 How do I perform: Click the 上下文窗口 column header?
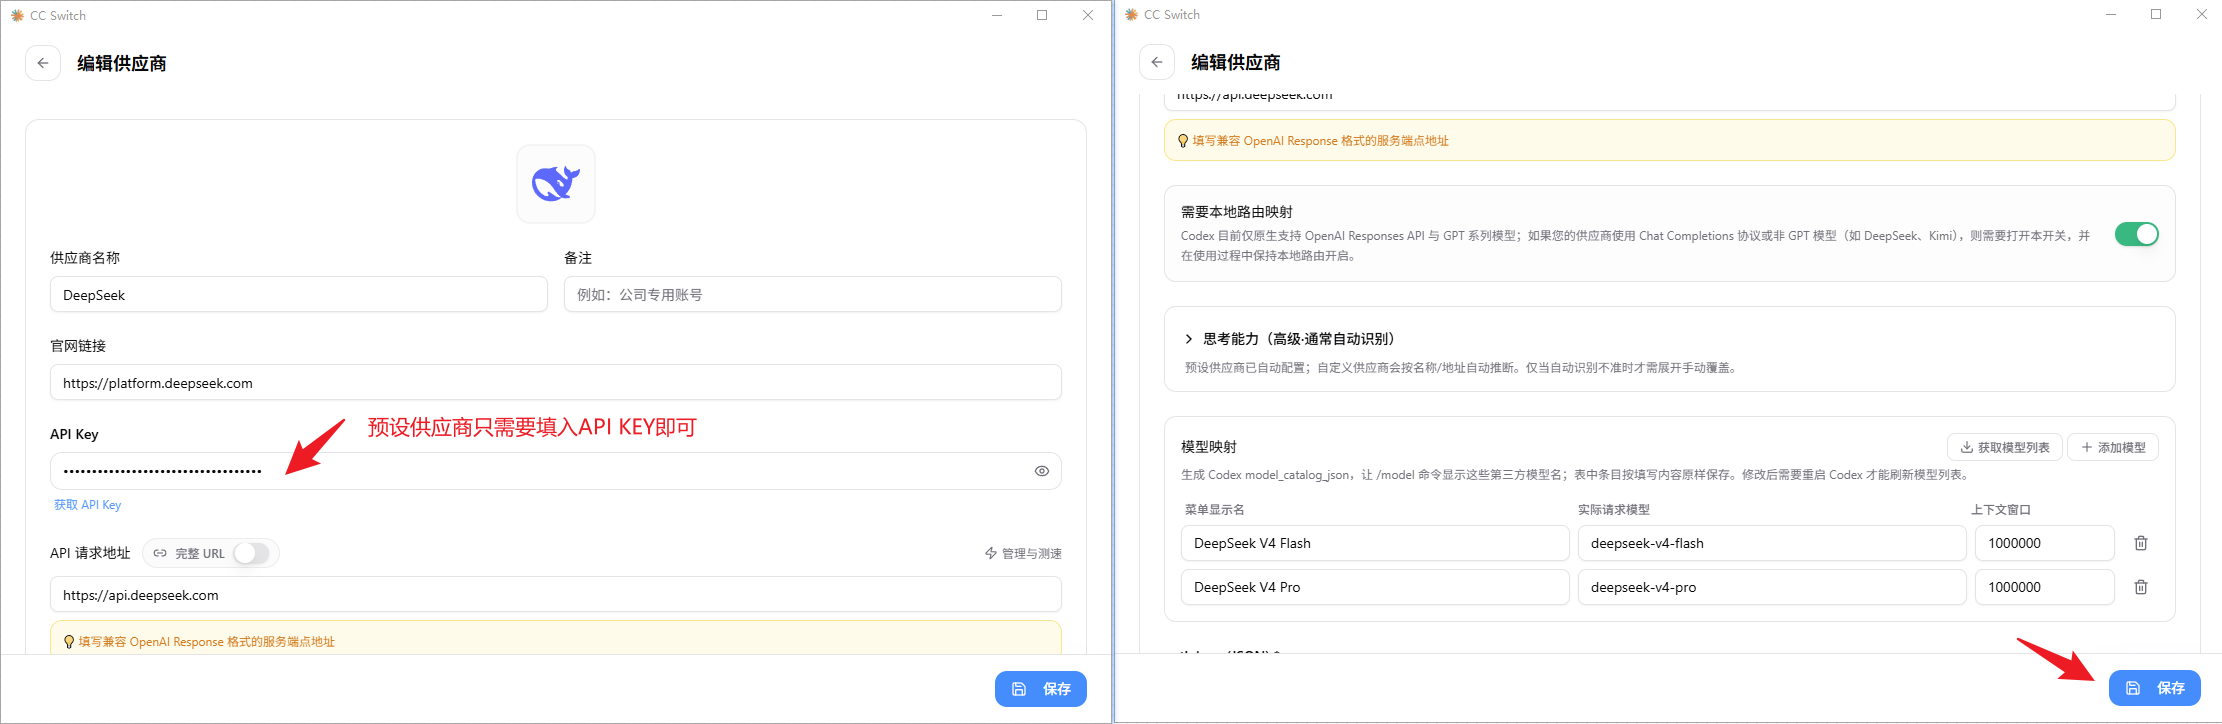(2001, 510)
